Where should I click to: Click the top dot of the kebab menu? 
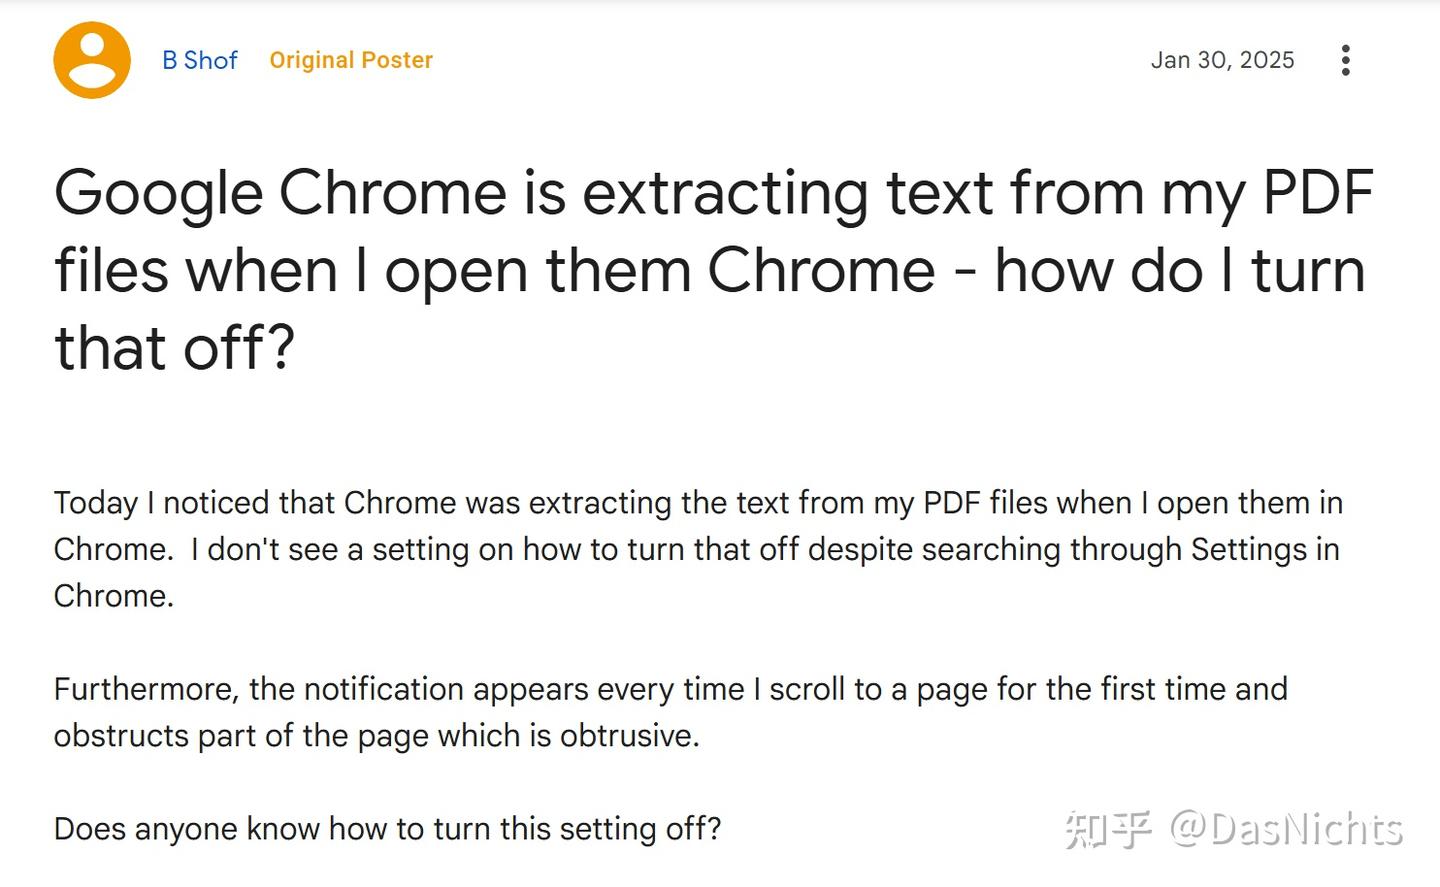pos(1346,47)
